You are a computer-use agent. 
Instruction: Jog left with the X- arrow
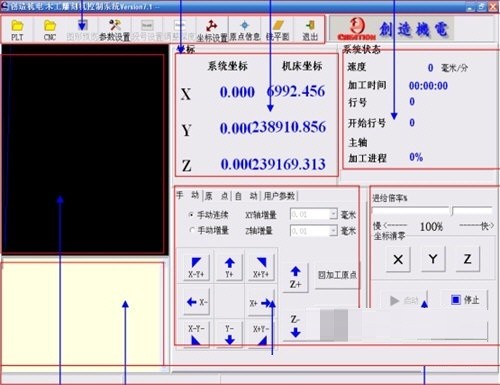tap(196, 302)
